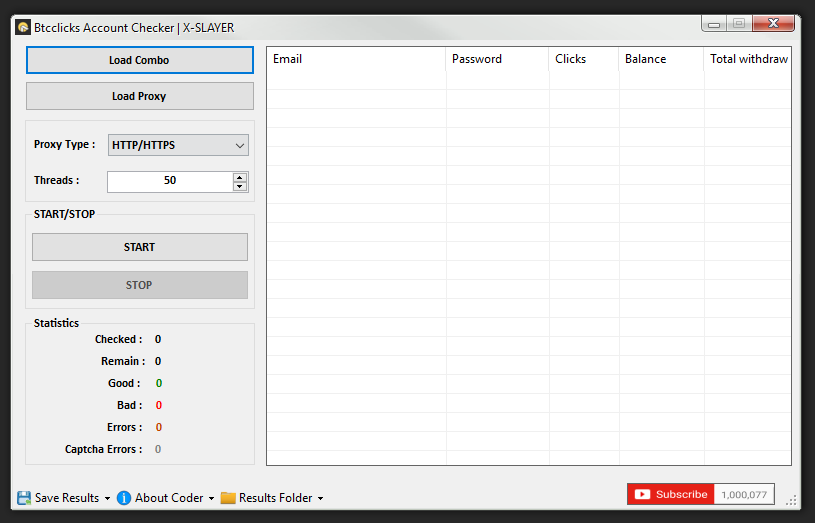This screenshot has height=523, width=815.
Task: Expand the Results Folder dropdown arrow
Action: (320, 498)
